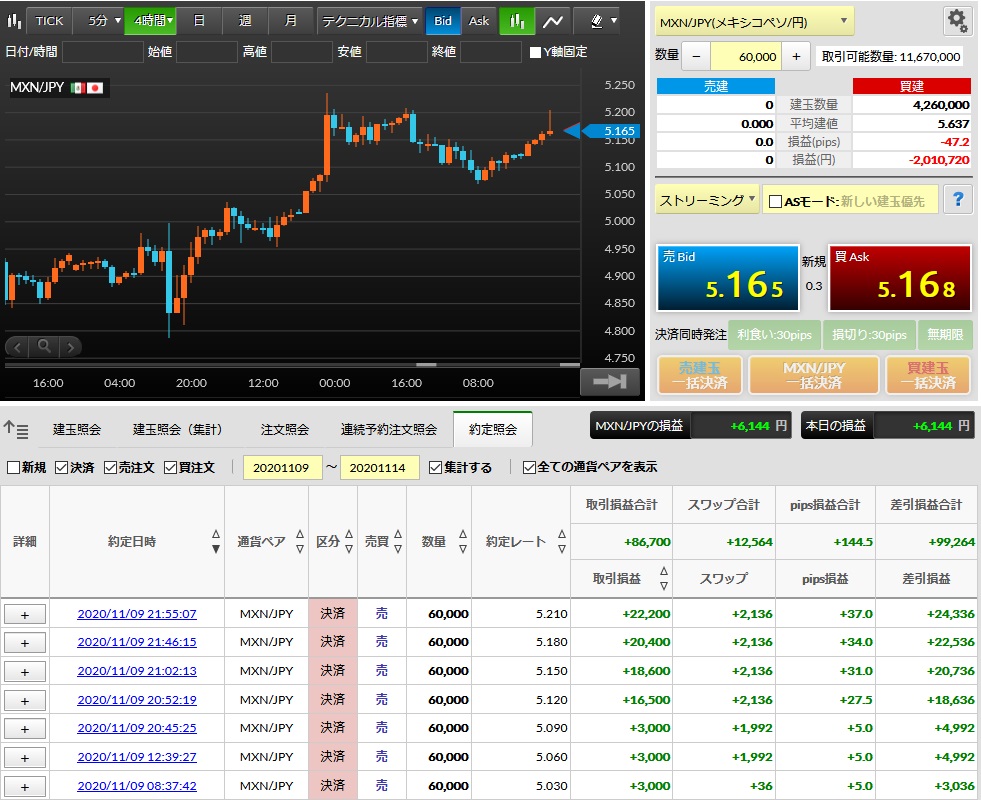Open the drawing pencil tool dropdown
The width and height of the screenshot is (981, 800).
tap(603, 21)
